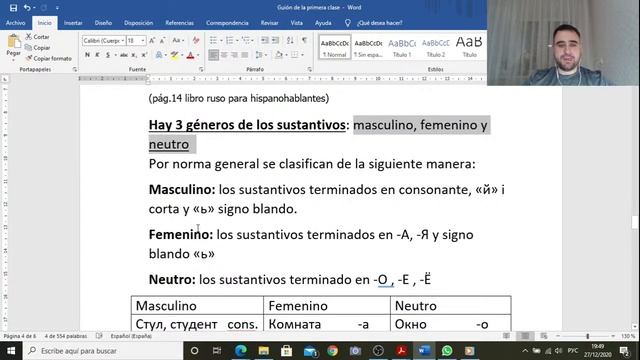Image resolution: width=640 pixels, height=360 pixels.
Task: Clear all formatting with eraser icon
Action: point(196,40)
